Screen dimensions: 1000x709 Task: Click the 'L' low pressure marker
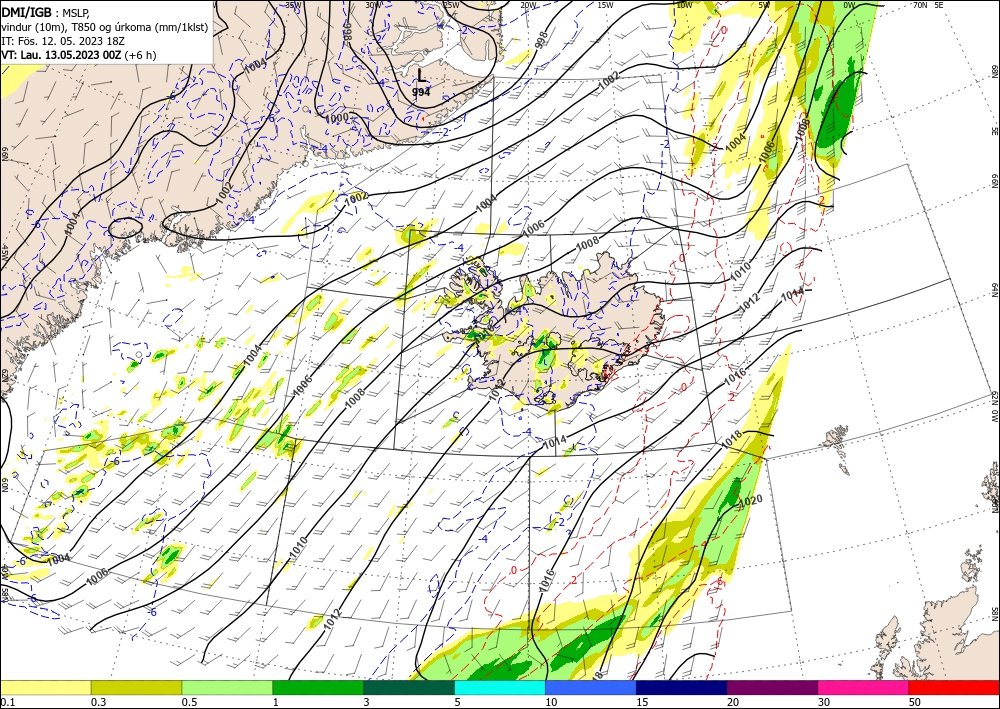pos(421,75)
